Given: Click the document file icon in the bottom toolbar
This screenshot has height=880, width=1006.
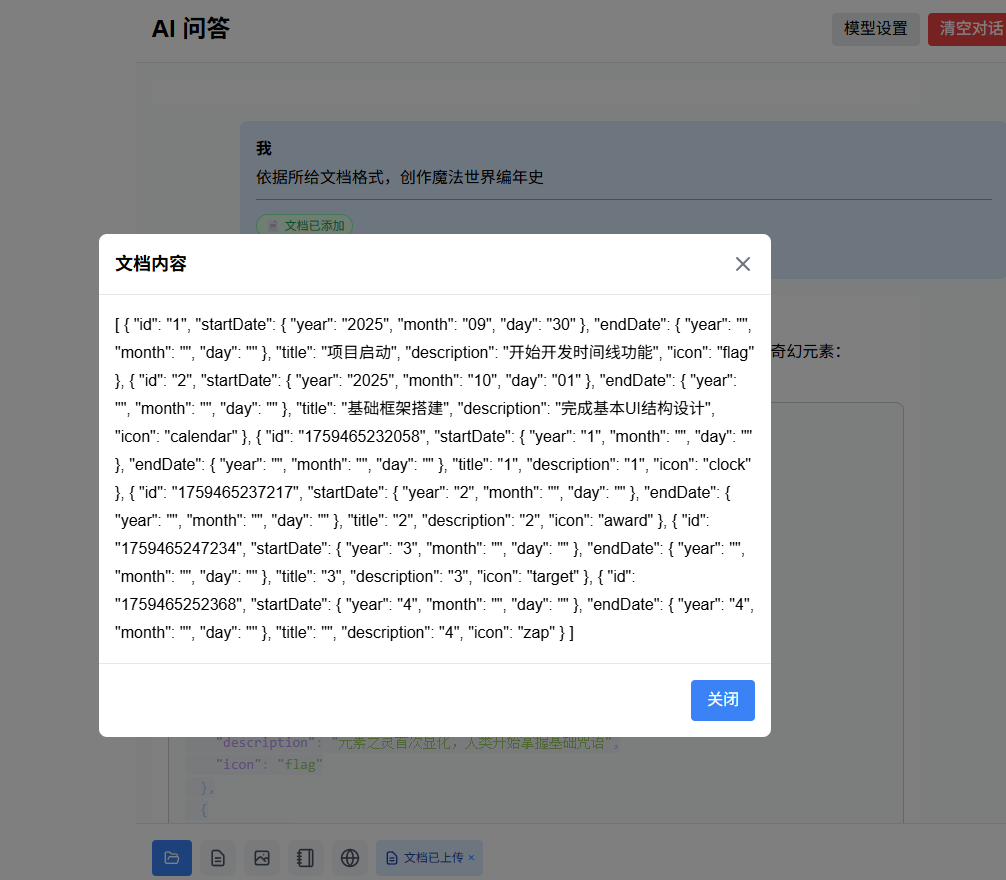Looking at the screenshot, I should pos(217,858).
